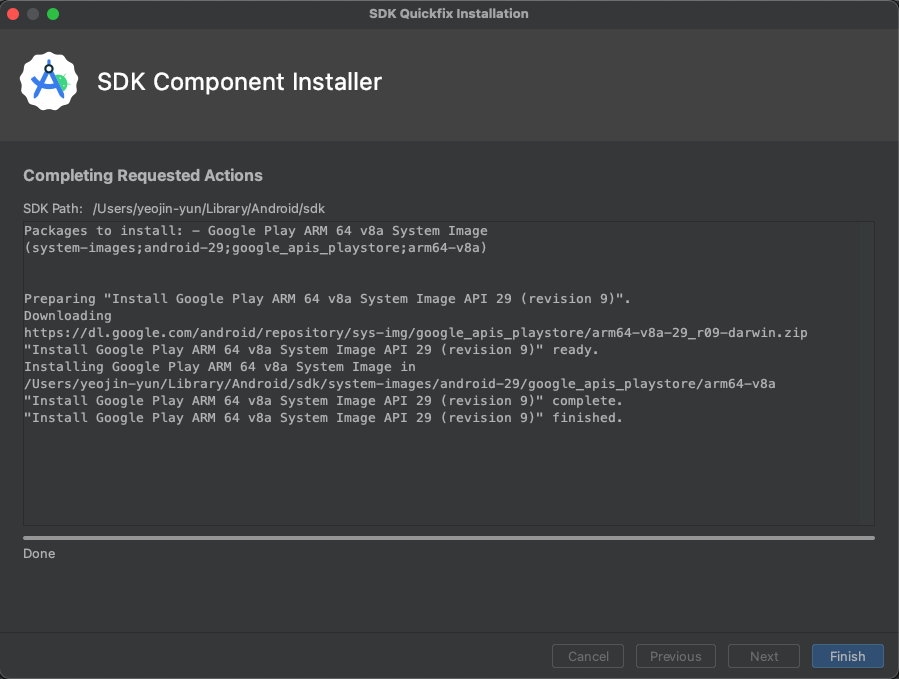Click the system-images;android-29 package identifier line
899x679 pixels.
(255, 248)
